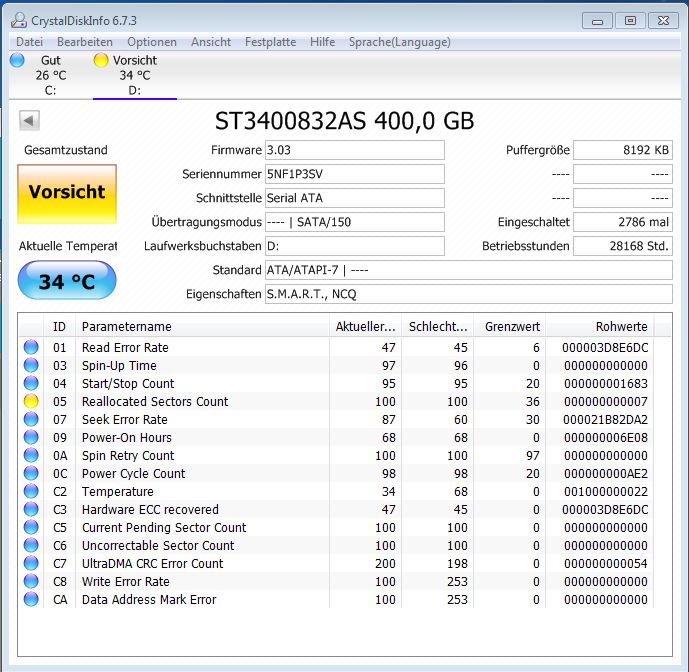The width and height of the screenshot is (689, 672).
Task: Maximize the CrystalDiskInfo window
Action: point(630,21)
